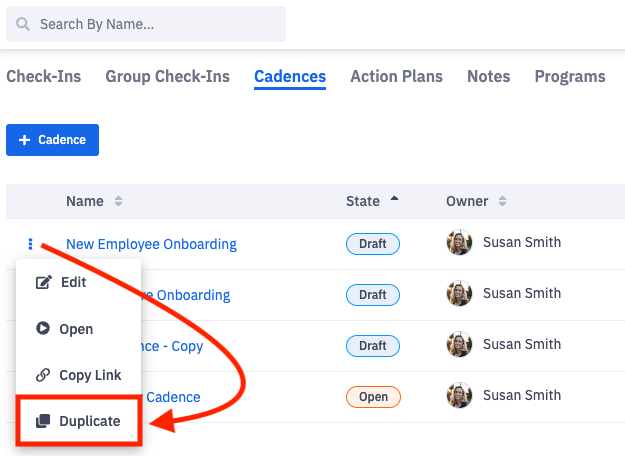The width and height of the screenshot is (625, 456).
Task: Sort the table by the Name column arrows
Action: [118, 201]
